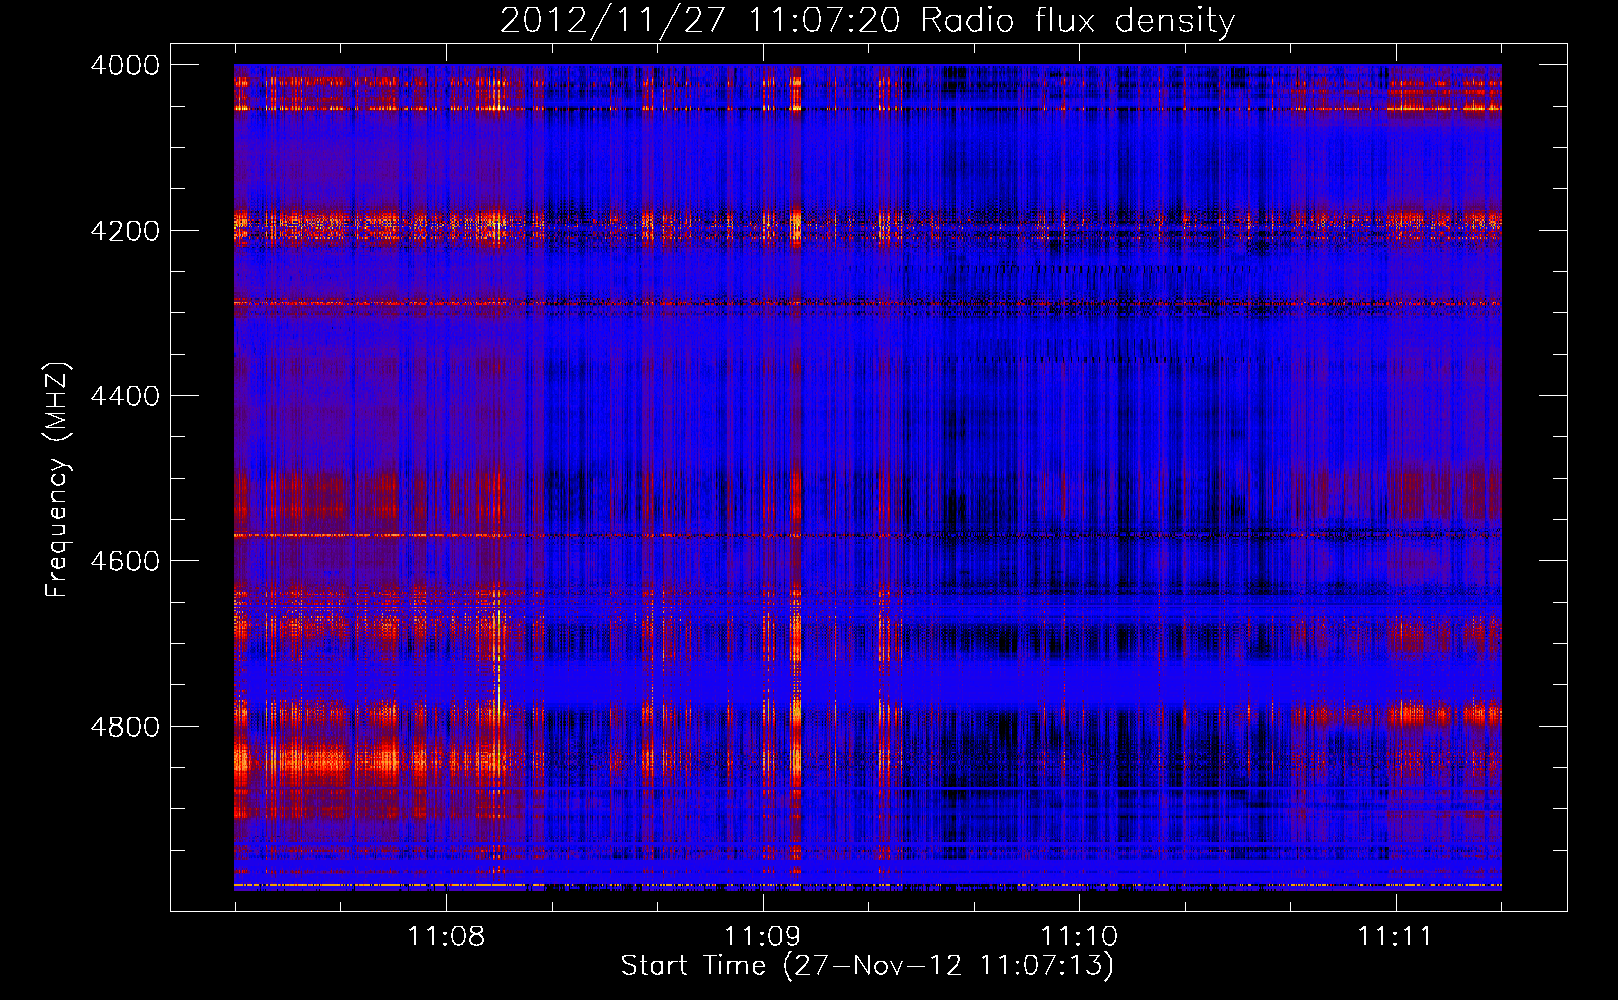Screen dimensions: 1618x1000
Task: Click the 4800 frequency tick label
Action: (125, 727)
